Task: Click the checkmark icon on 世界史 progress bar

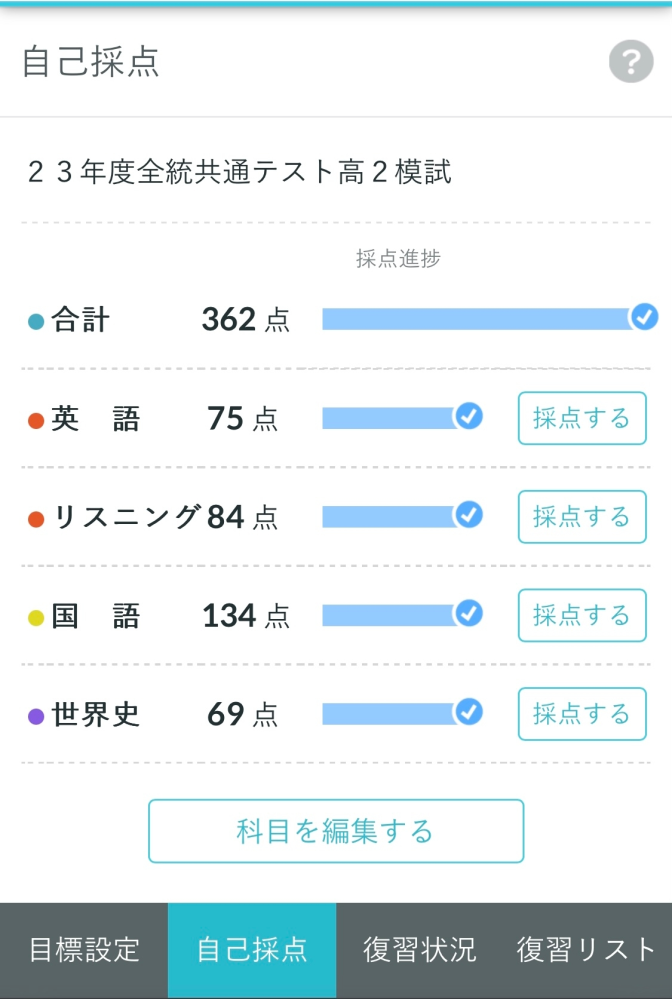Action: (469, 712)
